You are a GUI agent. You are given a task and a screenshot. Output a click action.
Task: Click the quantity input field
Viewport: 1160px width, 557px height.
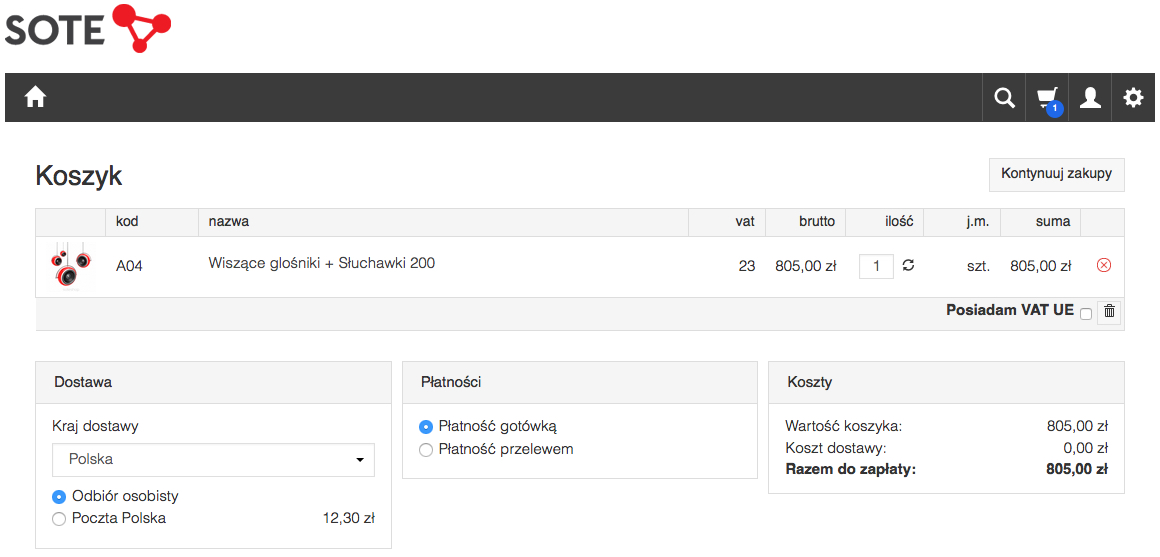(x=877, y=266)
